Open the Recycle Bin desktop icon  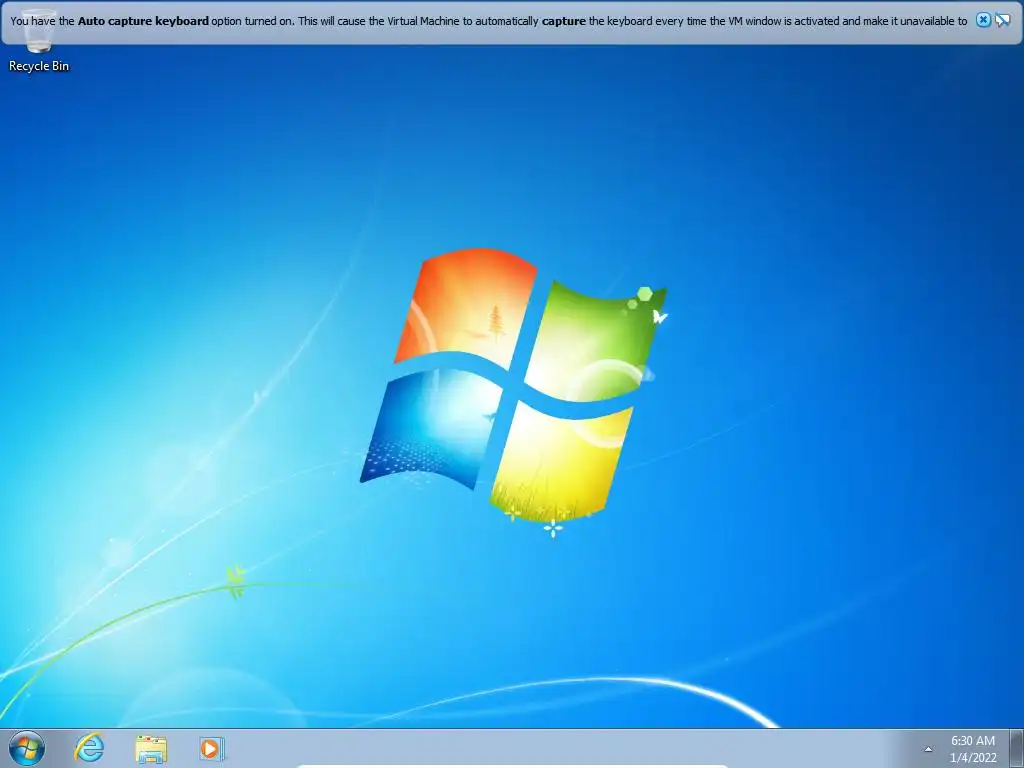(38, 40)
